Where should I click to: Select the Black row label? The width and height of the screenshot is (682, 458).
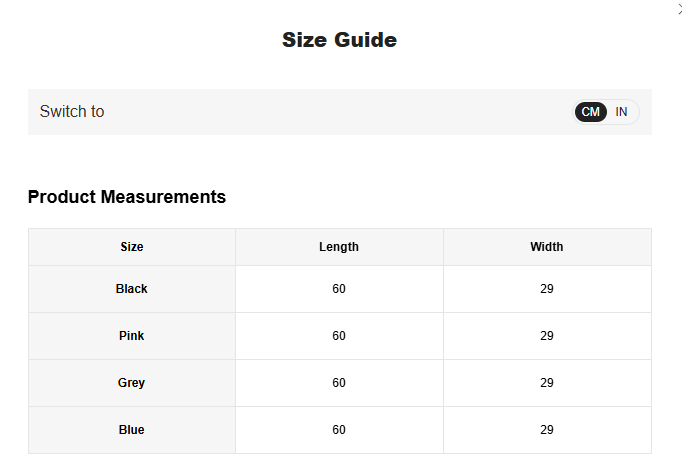pyautogui.click(x=132, y=289)
